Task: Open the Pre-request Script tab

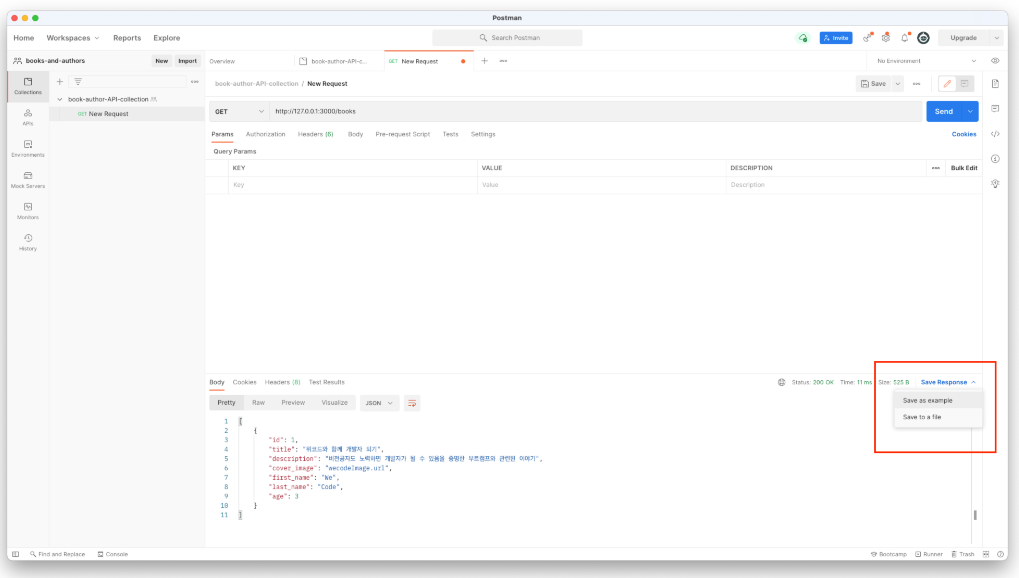Action: pyautogui.click(x=402, y=134)
